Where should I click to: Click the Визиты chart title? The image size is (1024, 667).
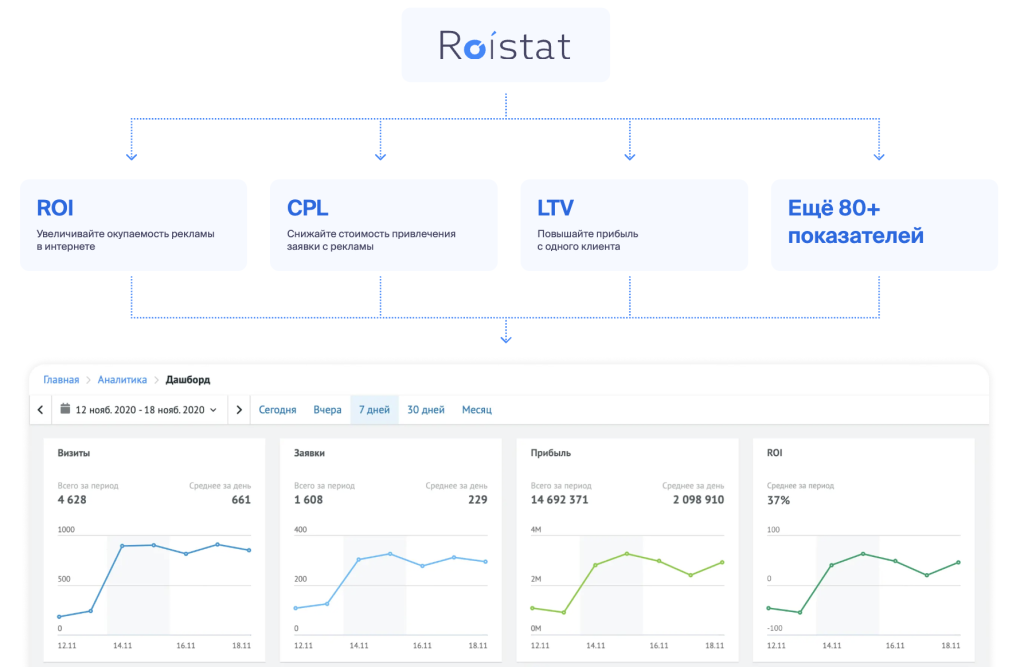[74, 453]
